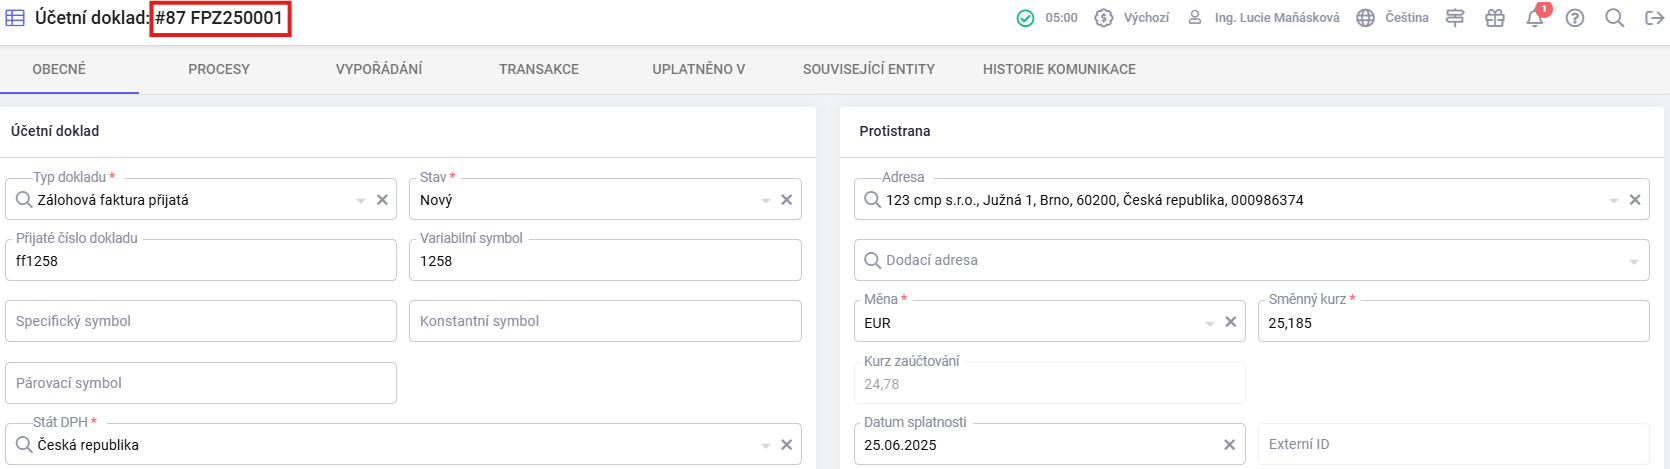This screenshot has height=469, width=1670.
Task: Clear the Typ dokladu field value
Action: coord(382,200)
